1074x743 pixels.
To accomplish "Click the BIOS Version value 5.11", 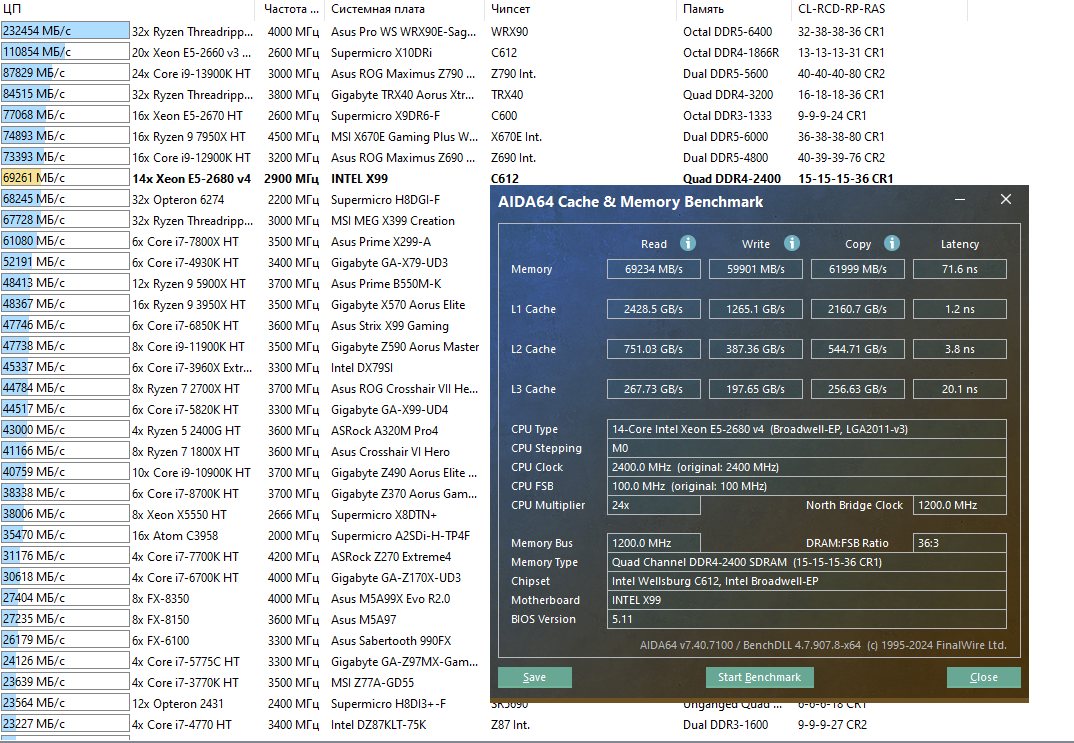I will point(806,619).
